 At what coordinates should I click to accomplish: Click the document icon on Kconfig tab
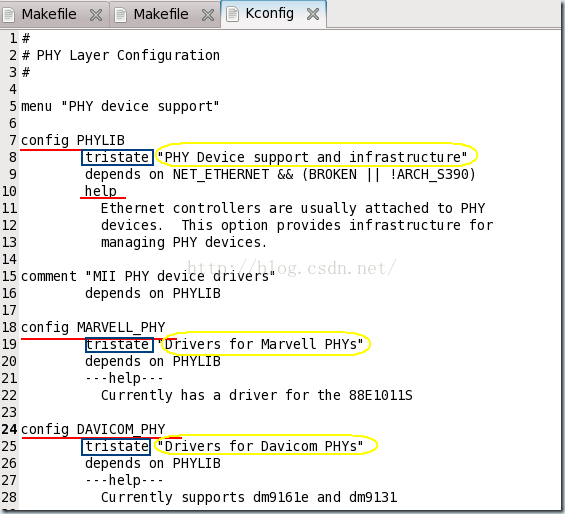tap(232, 14)
